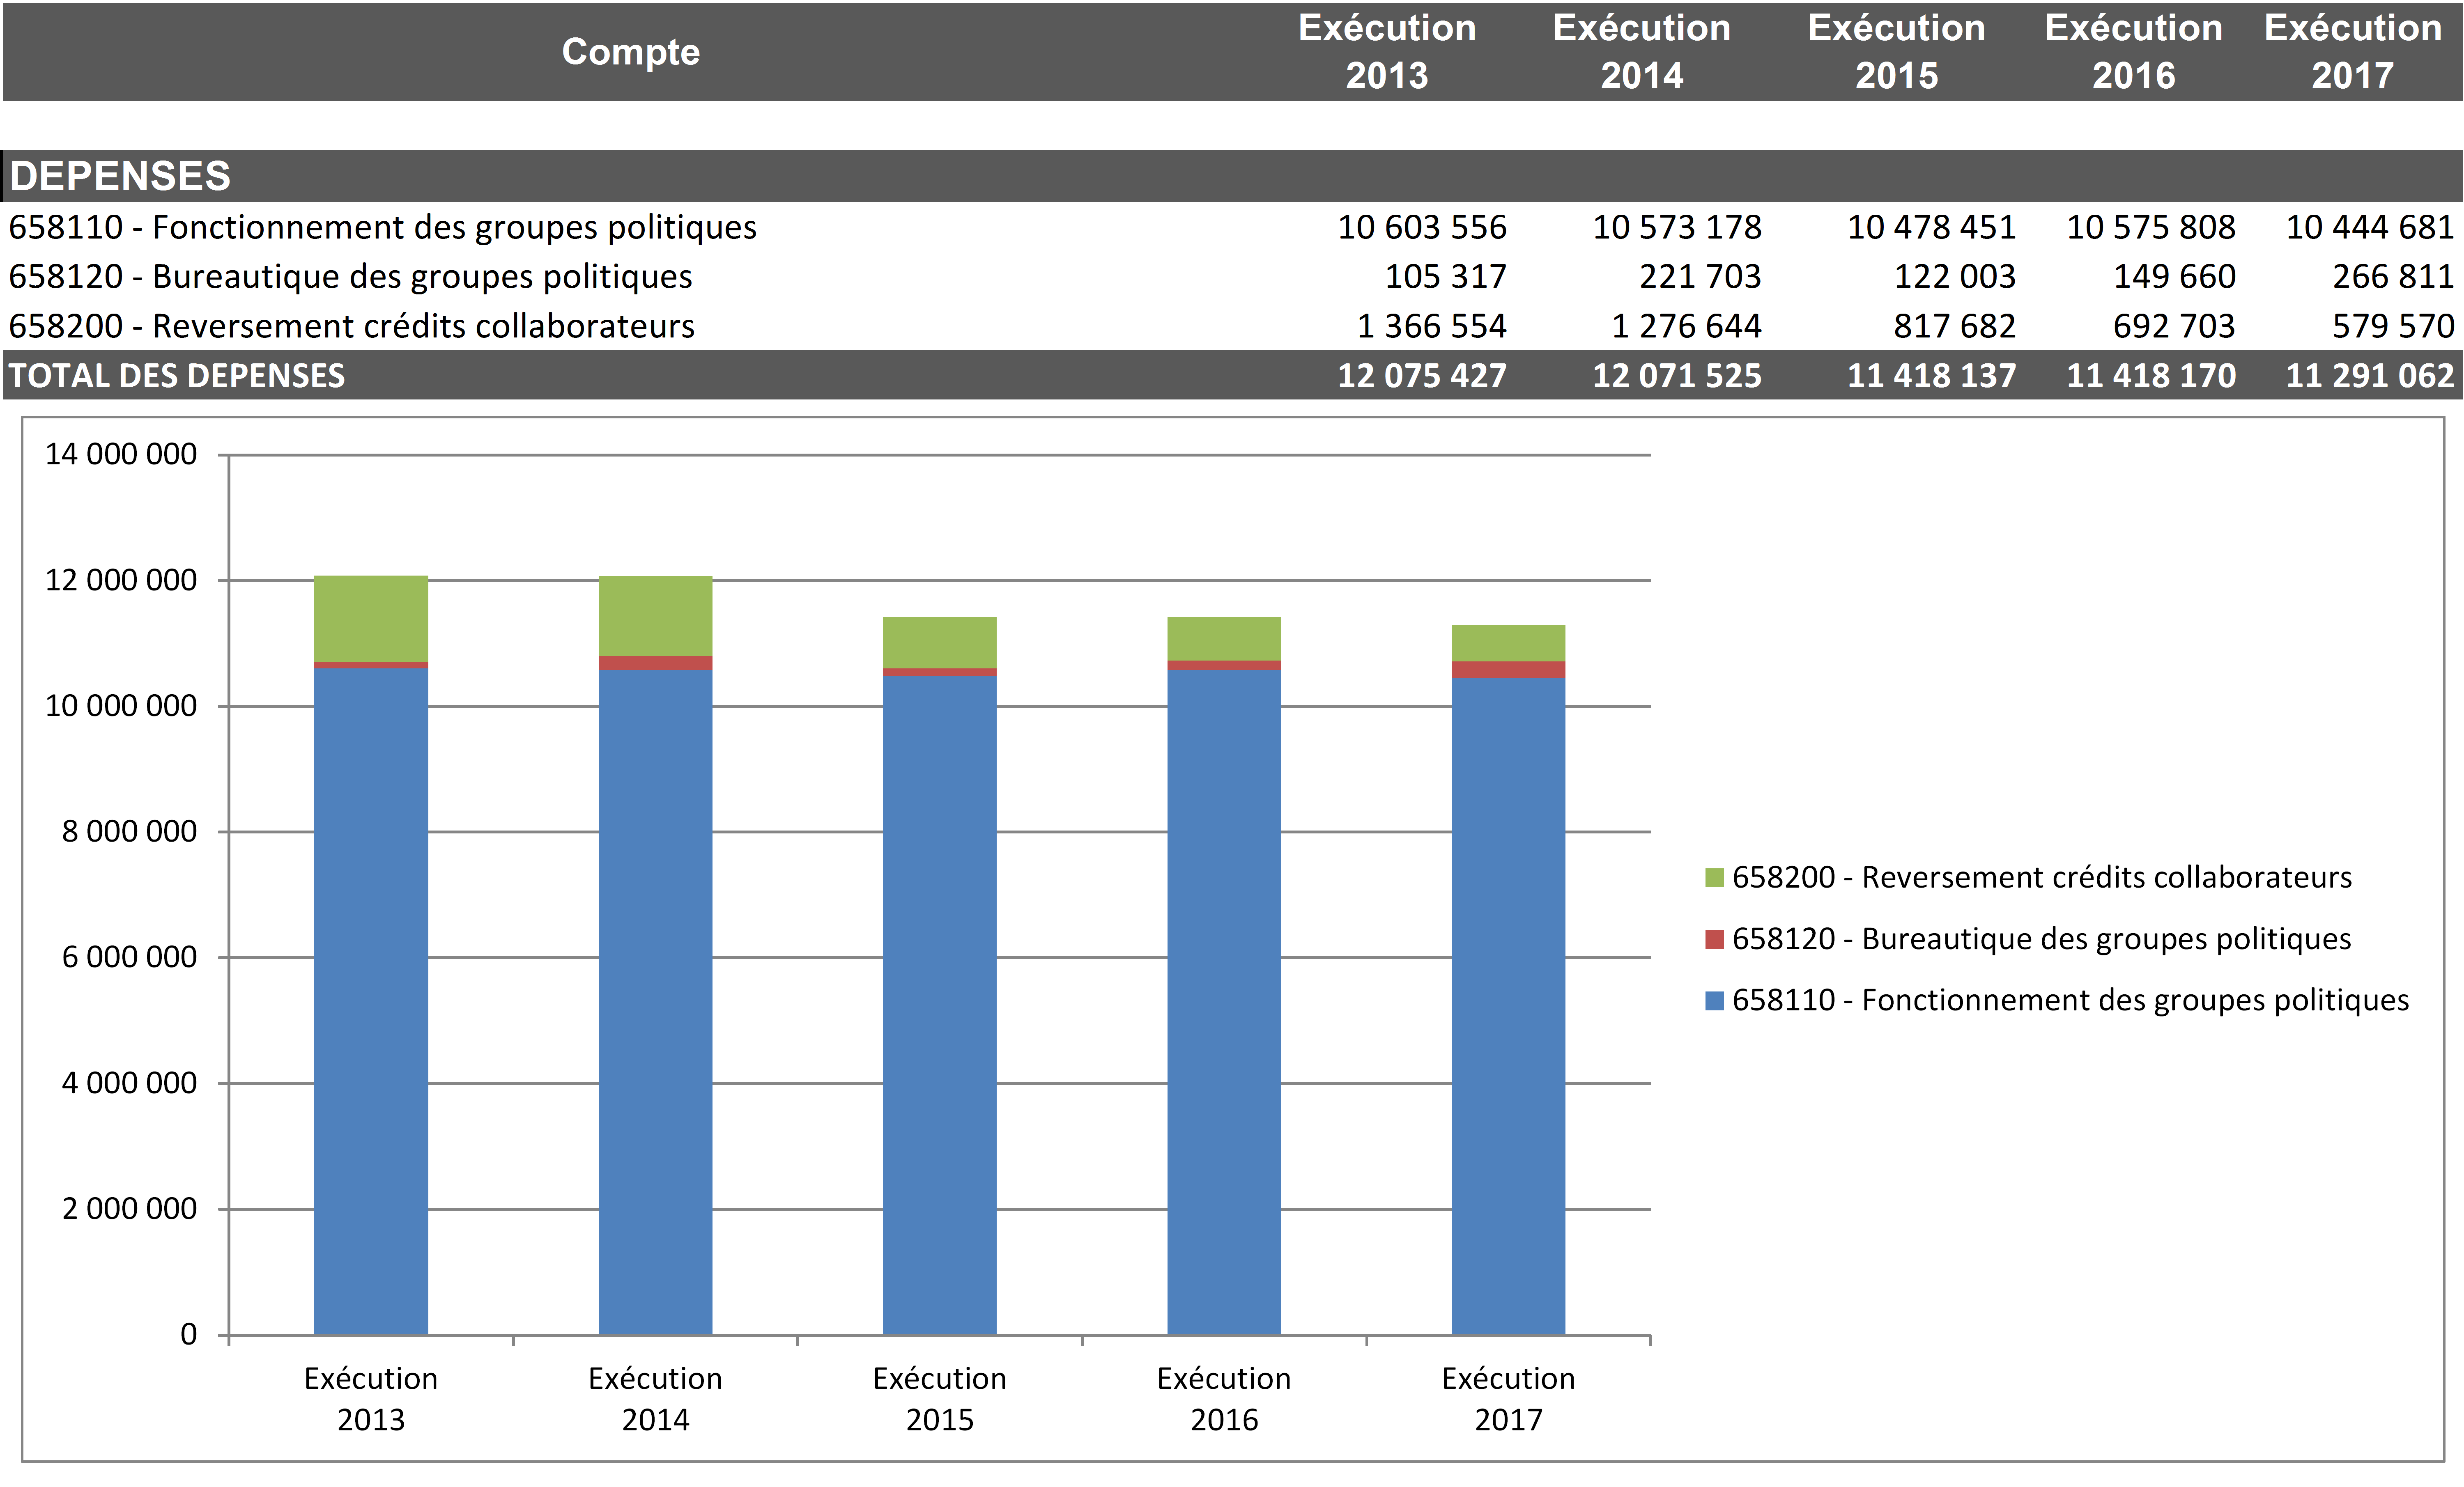This screenshot has width=2464, height=1487.
Task: Click the 14 000 000 y-axis label
Action: click(121, 455)
